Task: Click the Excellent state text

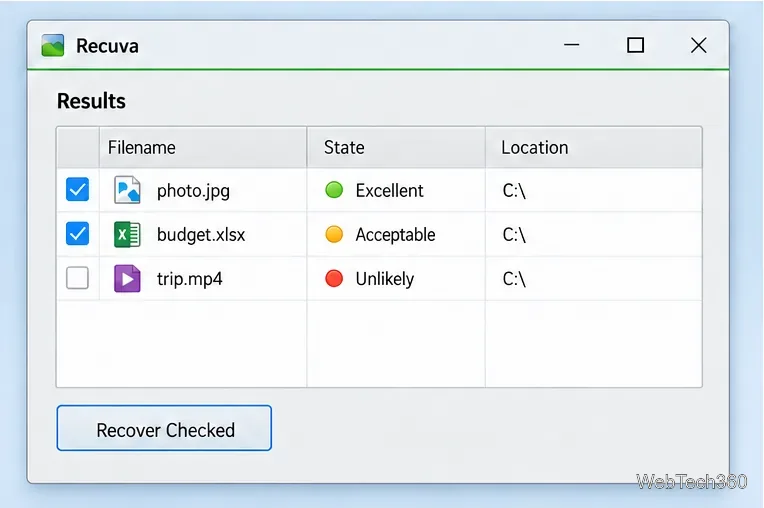Action: [389, 190]
